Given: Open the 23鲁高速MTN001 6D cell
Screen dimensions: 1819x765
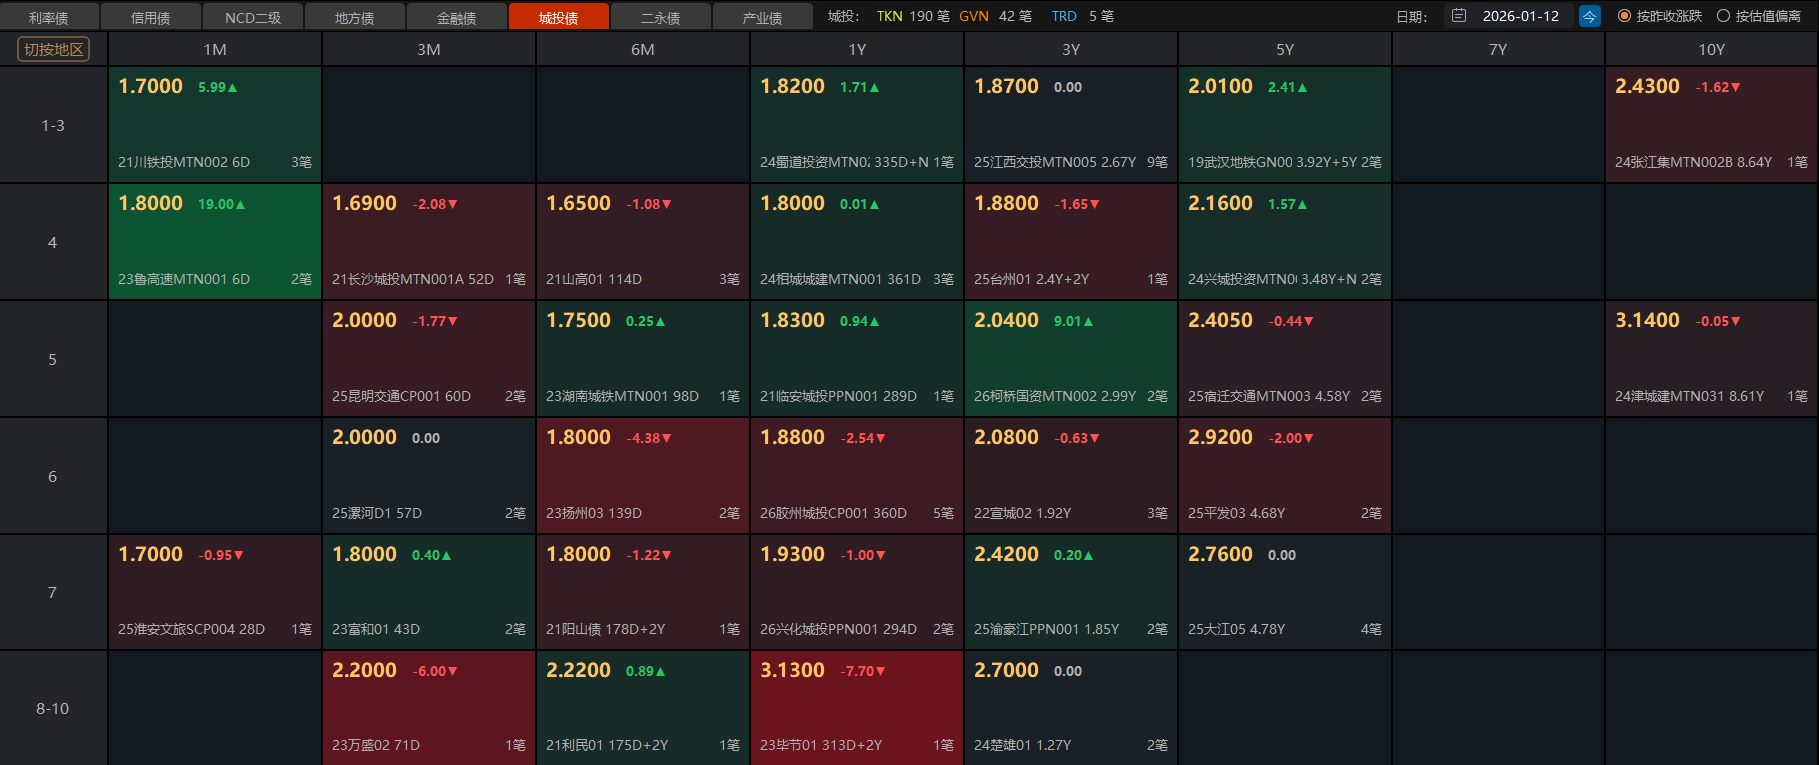Looking at the screenshot, I should (215, 241).
